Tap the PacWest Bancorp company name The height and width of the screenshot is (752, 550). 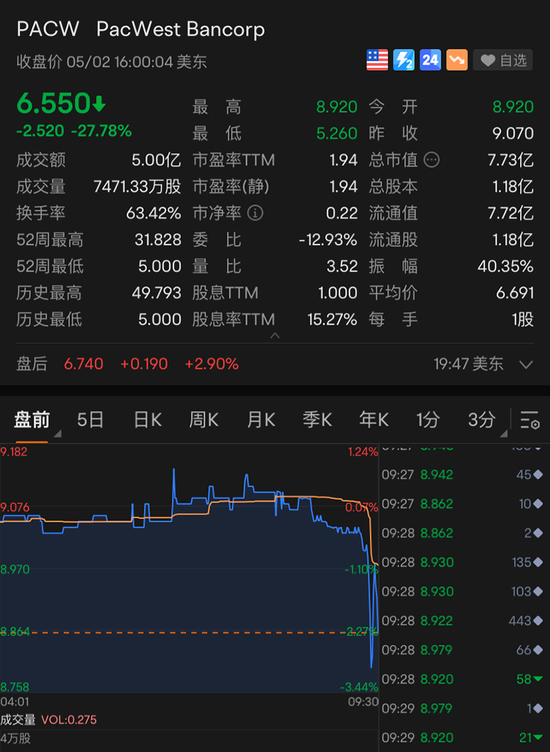point(180,30)
